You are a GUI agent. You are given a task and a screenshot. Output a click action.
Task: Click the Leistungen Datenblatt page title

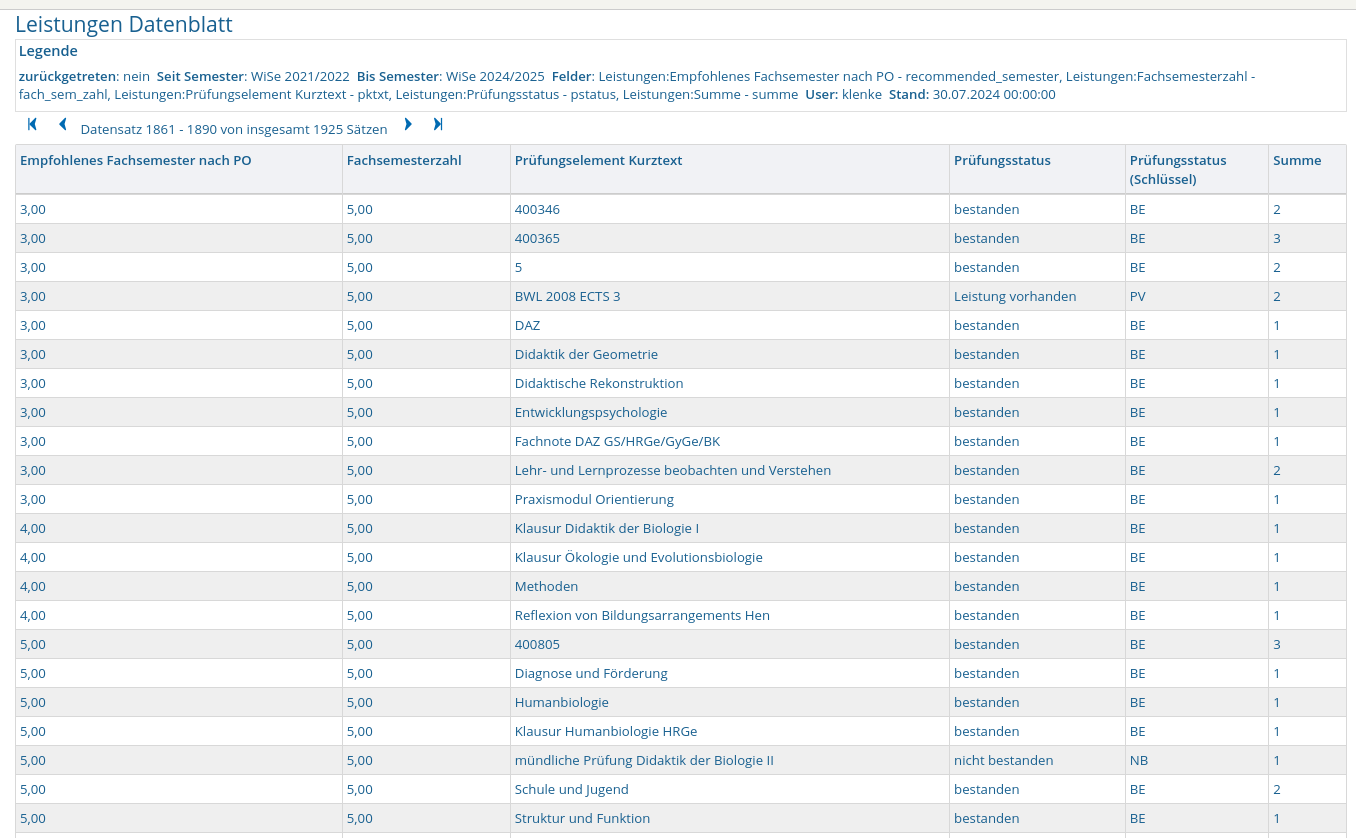click(124, 24)
